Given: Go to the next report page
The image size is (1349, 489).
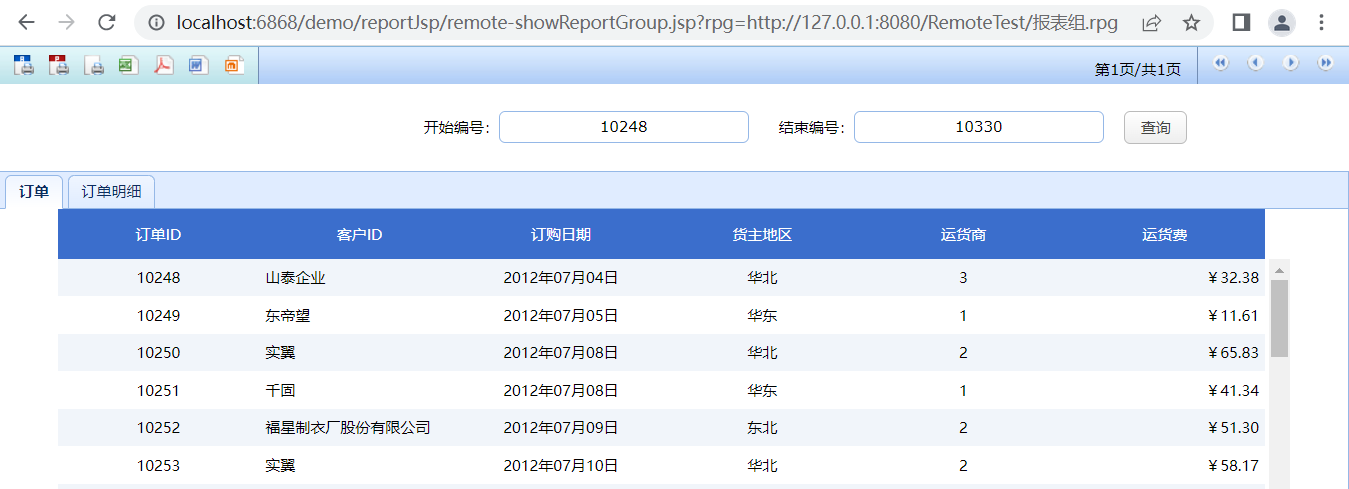Looking at the screenshot, I should click(1290, 63).
